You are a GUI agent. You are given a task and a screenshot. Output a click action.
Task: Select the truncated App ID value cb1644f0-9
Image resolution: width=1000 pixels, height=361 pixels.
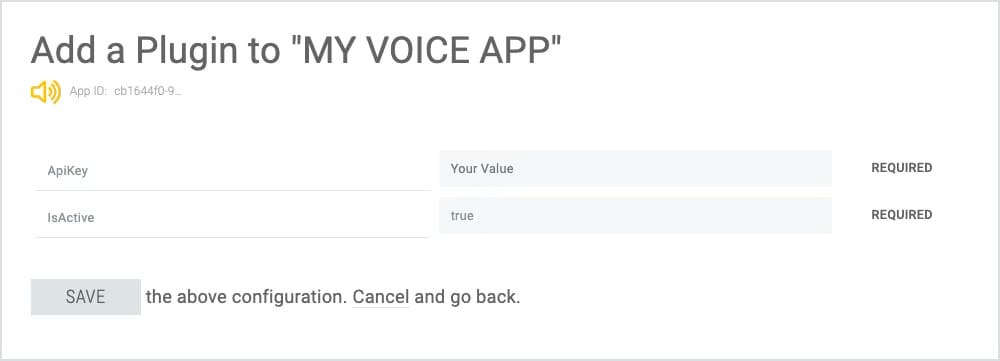click(x=148, y=91)
